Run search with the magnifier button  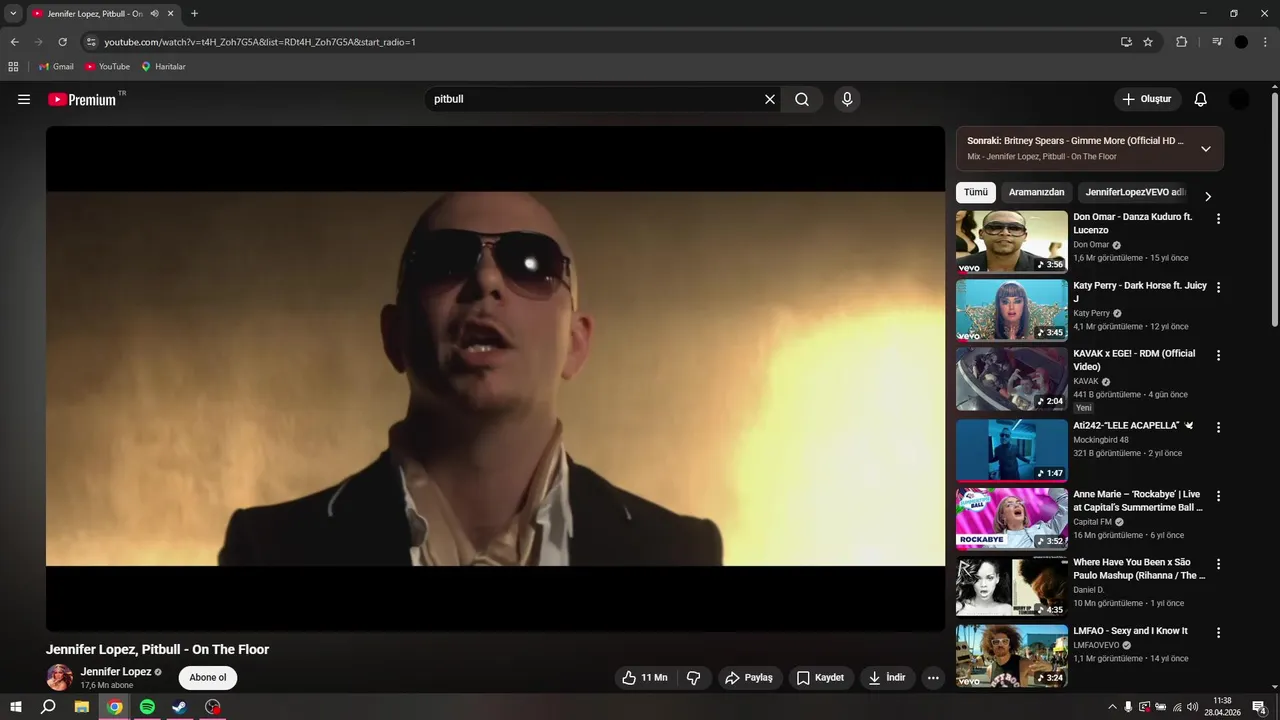(x=802, y=99)
